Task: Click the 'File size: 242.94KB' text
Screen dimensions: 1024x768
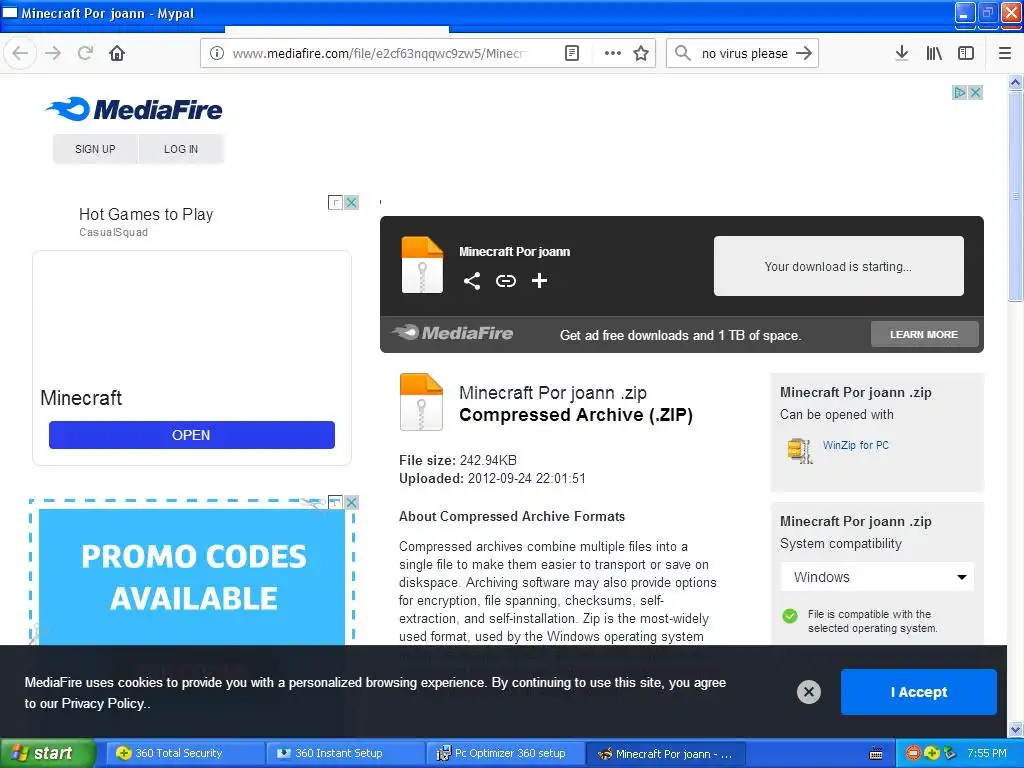Action: [458, 460]
